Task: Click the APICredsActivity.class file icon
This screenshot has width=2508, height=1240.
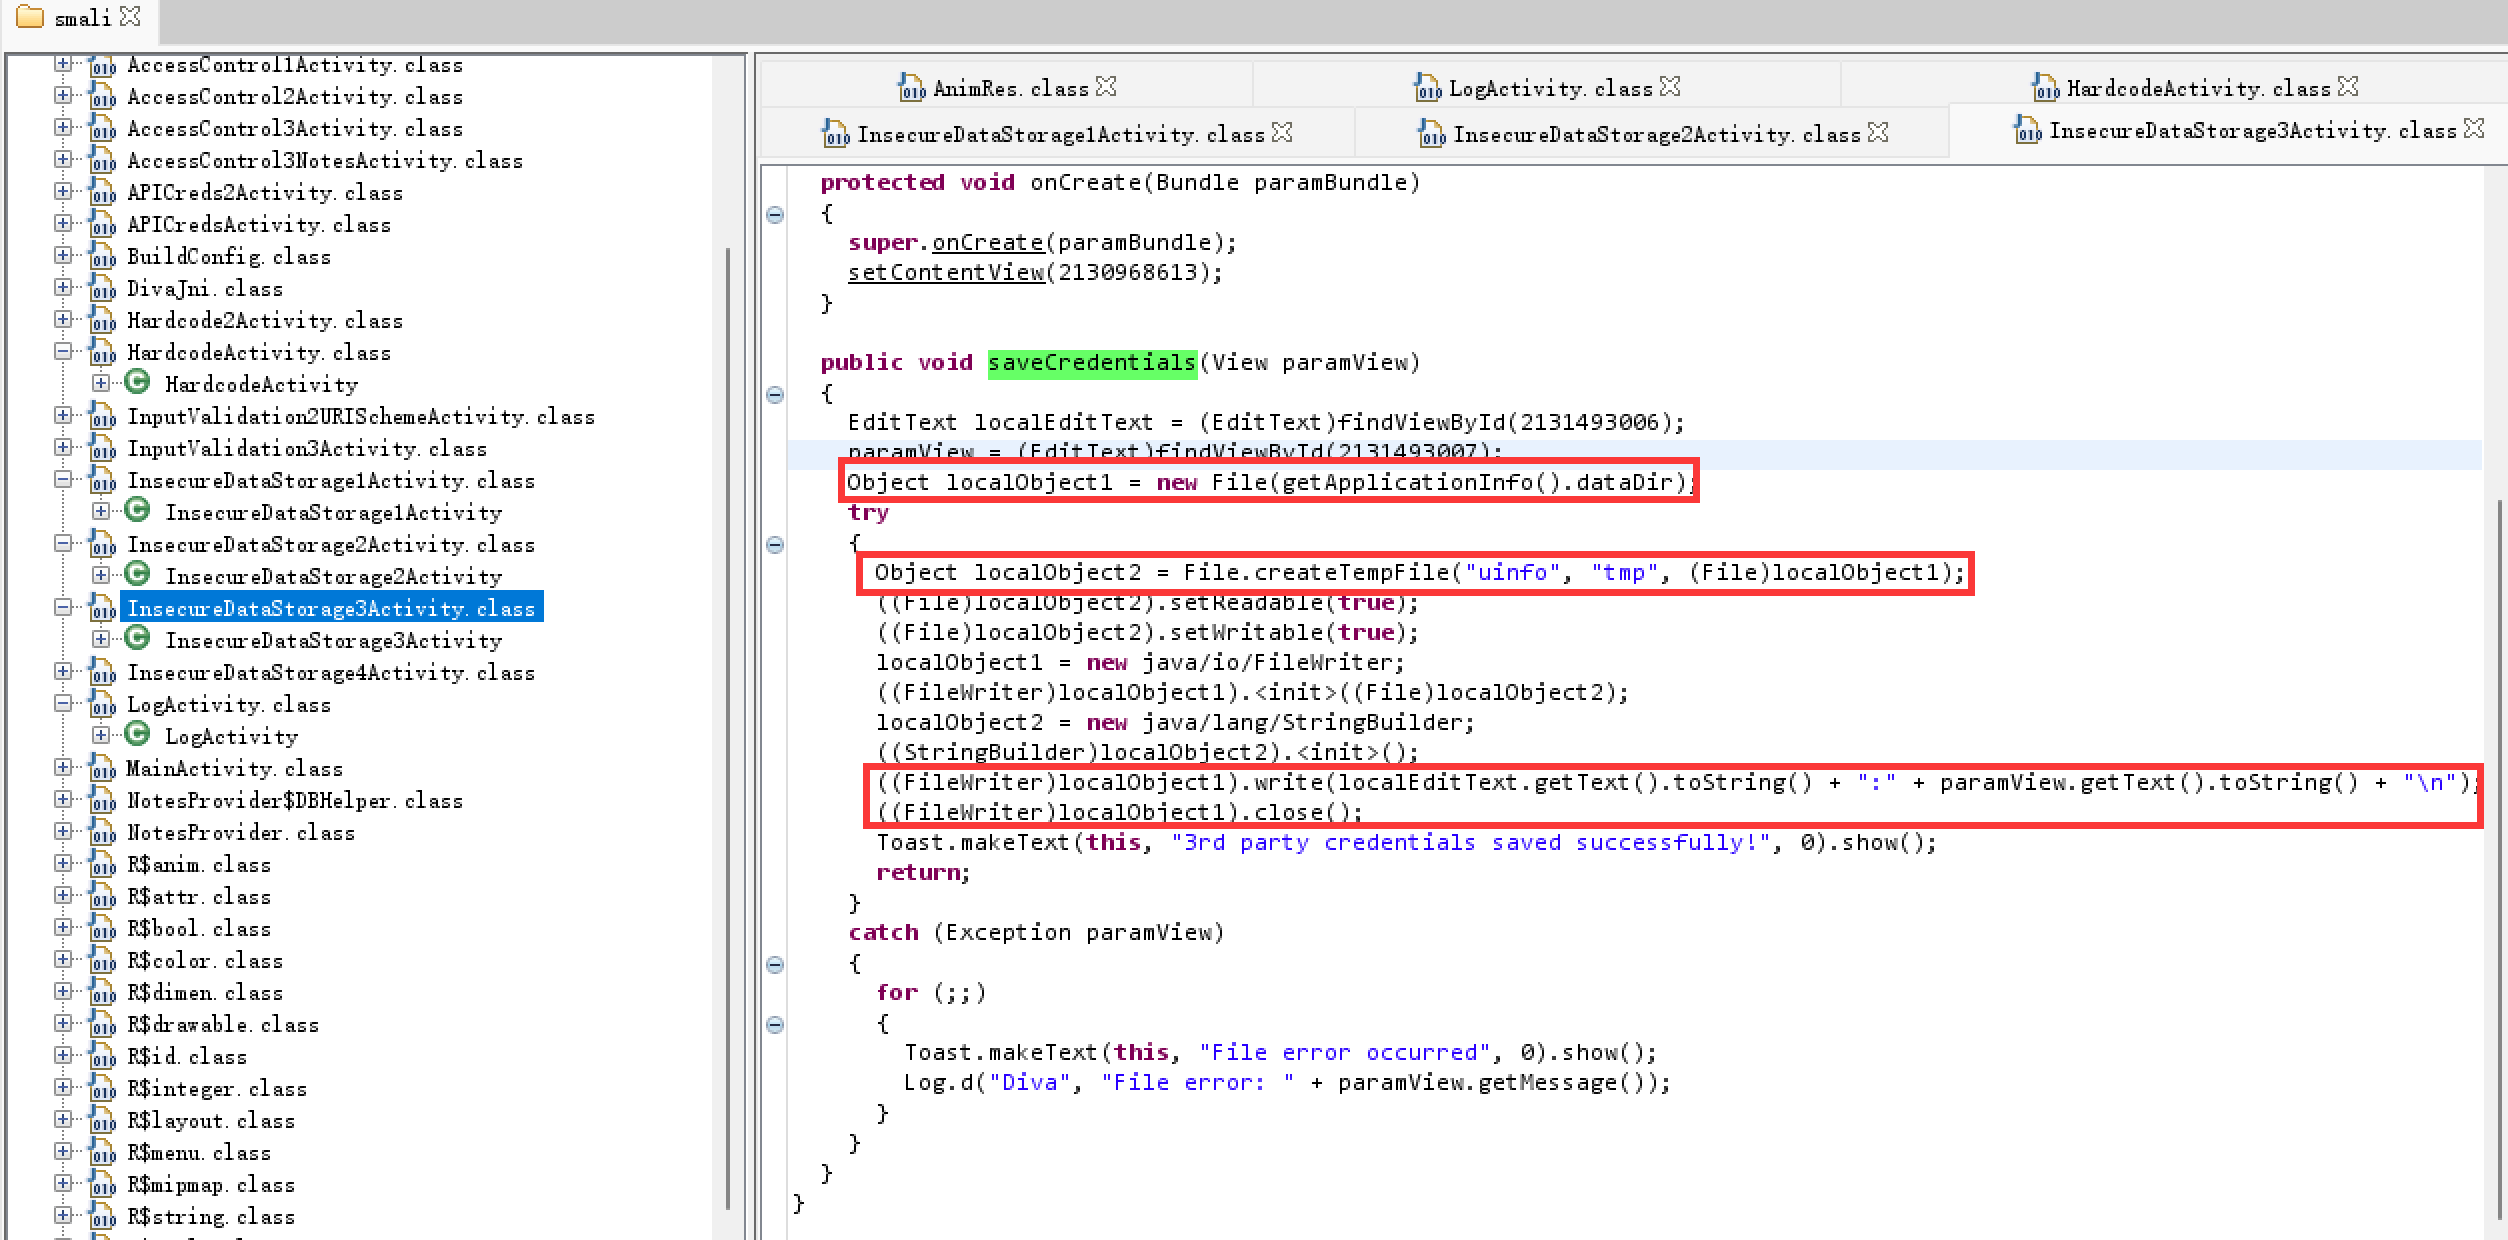Action: tap(101, 224)
